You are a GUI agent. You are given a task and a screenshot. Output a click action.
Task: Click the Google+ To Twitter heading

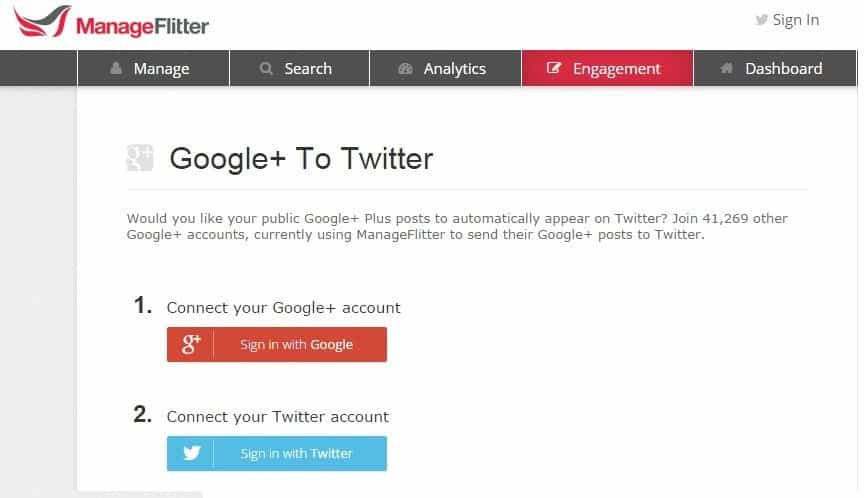pos(301,159)
